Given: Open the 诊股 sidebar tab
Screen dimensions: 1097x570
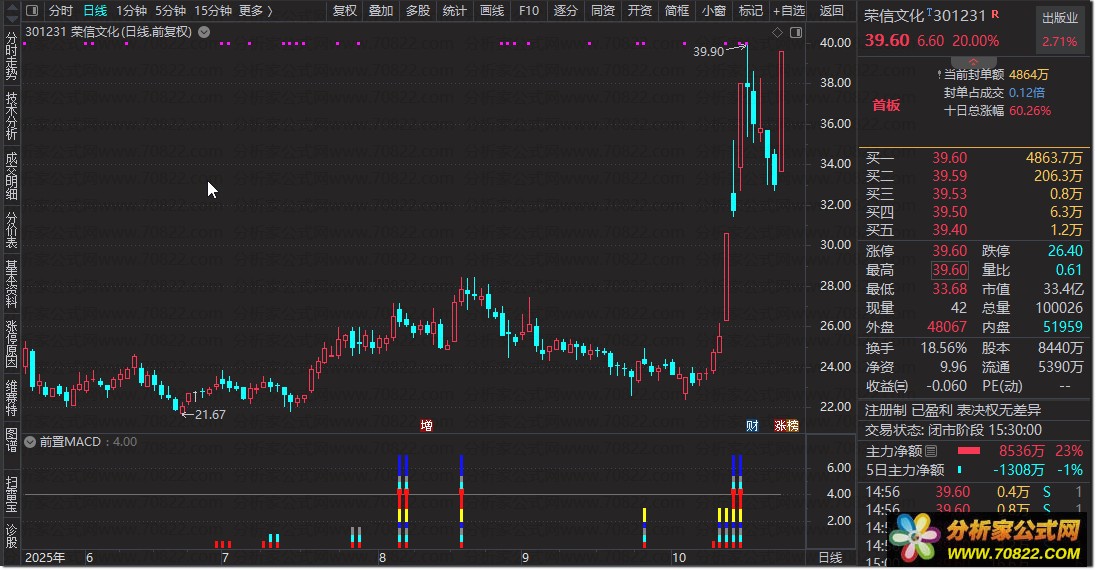Looking at the screenshot, I should (11, 536).
